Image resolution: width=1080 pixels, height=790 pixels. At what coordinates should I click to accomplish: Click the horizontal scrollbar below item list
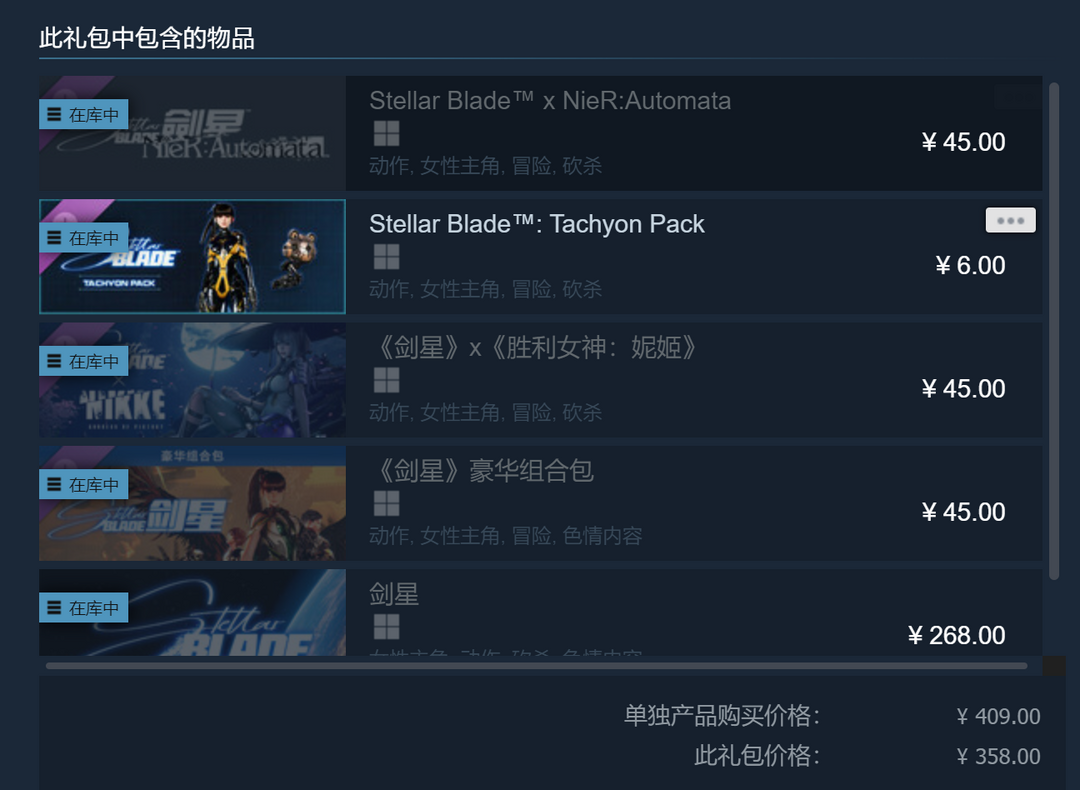point(537,666)
